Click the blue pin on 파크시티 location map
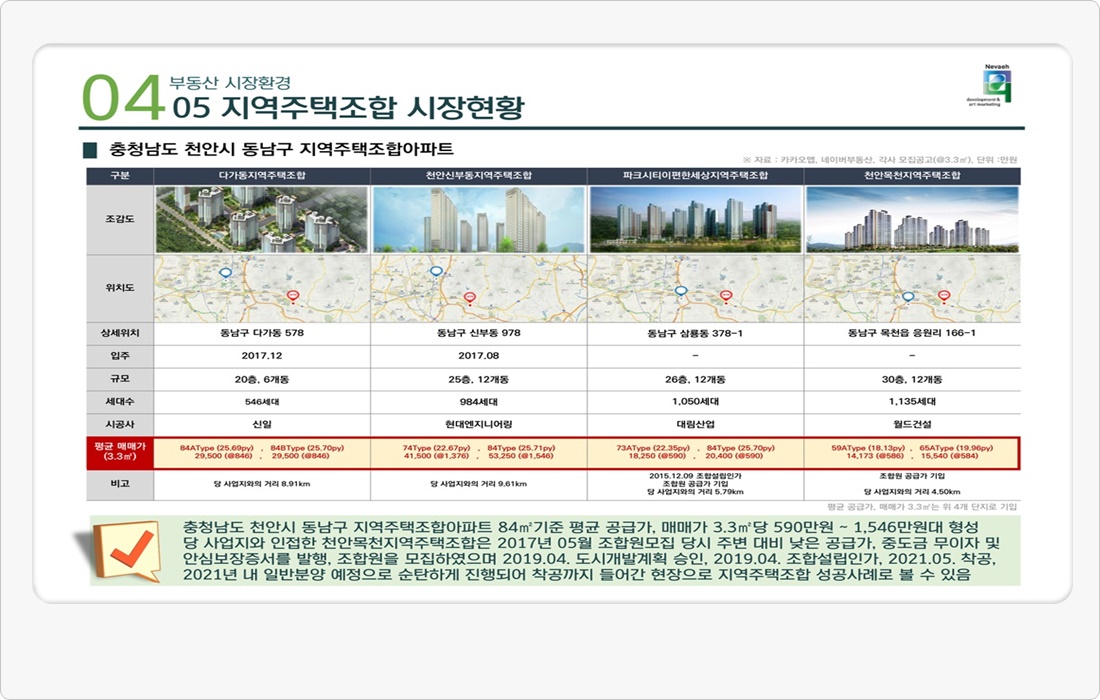Image resolution: width=1100 pixels, height=700 pixels. click(680, 292)
